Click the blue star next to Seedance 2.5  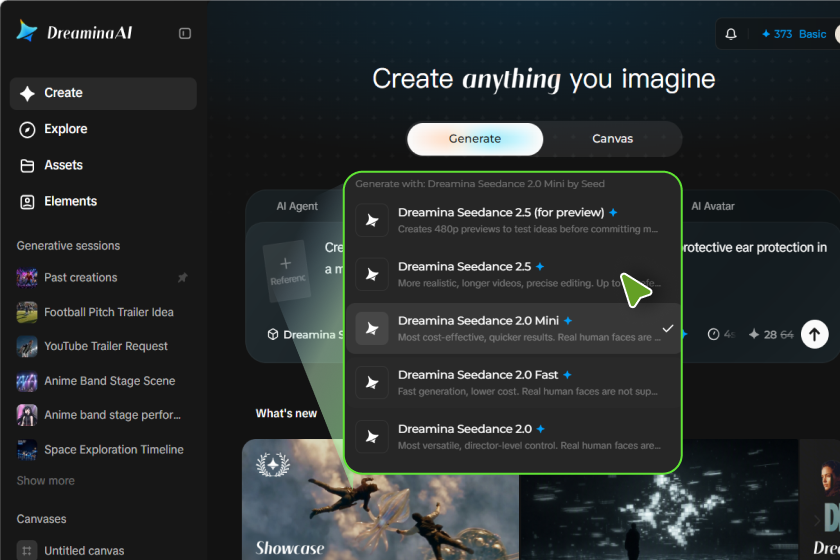(540, 266)
